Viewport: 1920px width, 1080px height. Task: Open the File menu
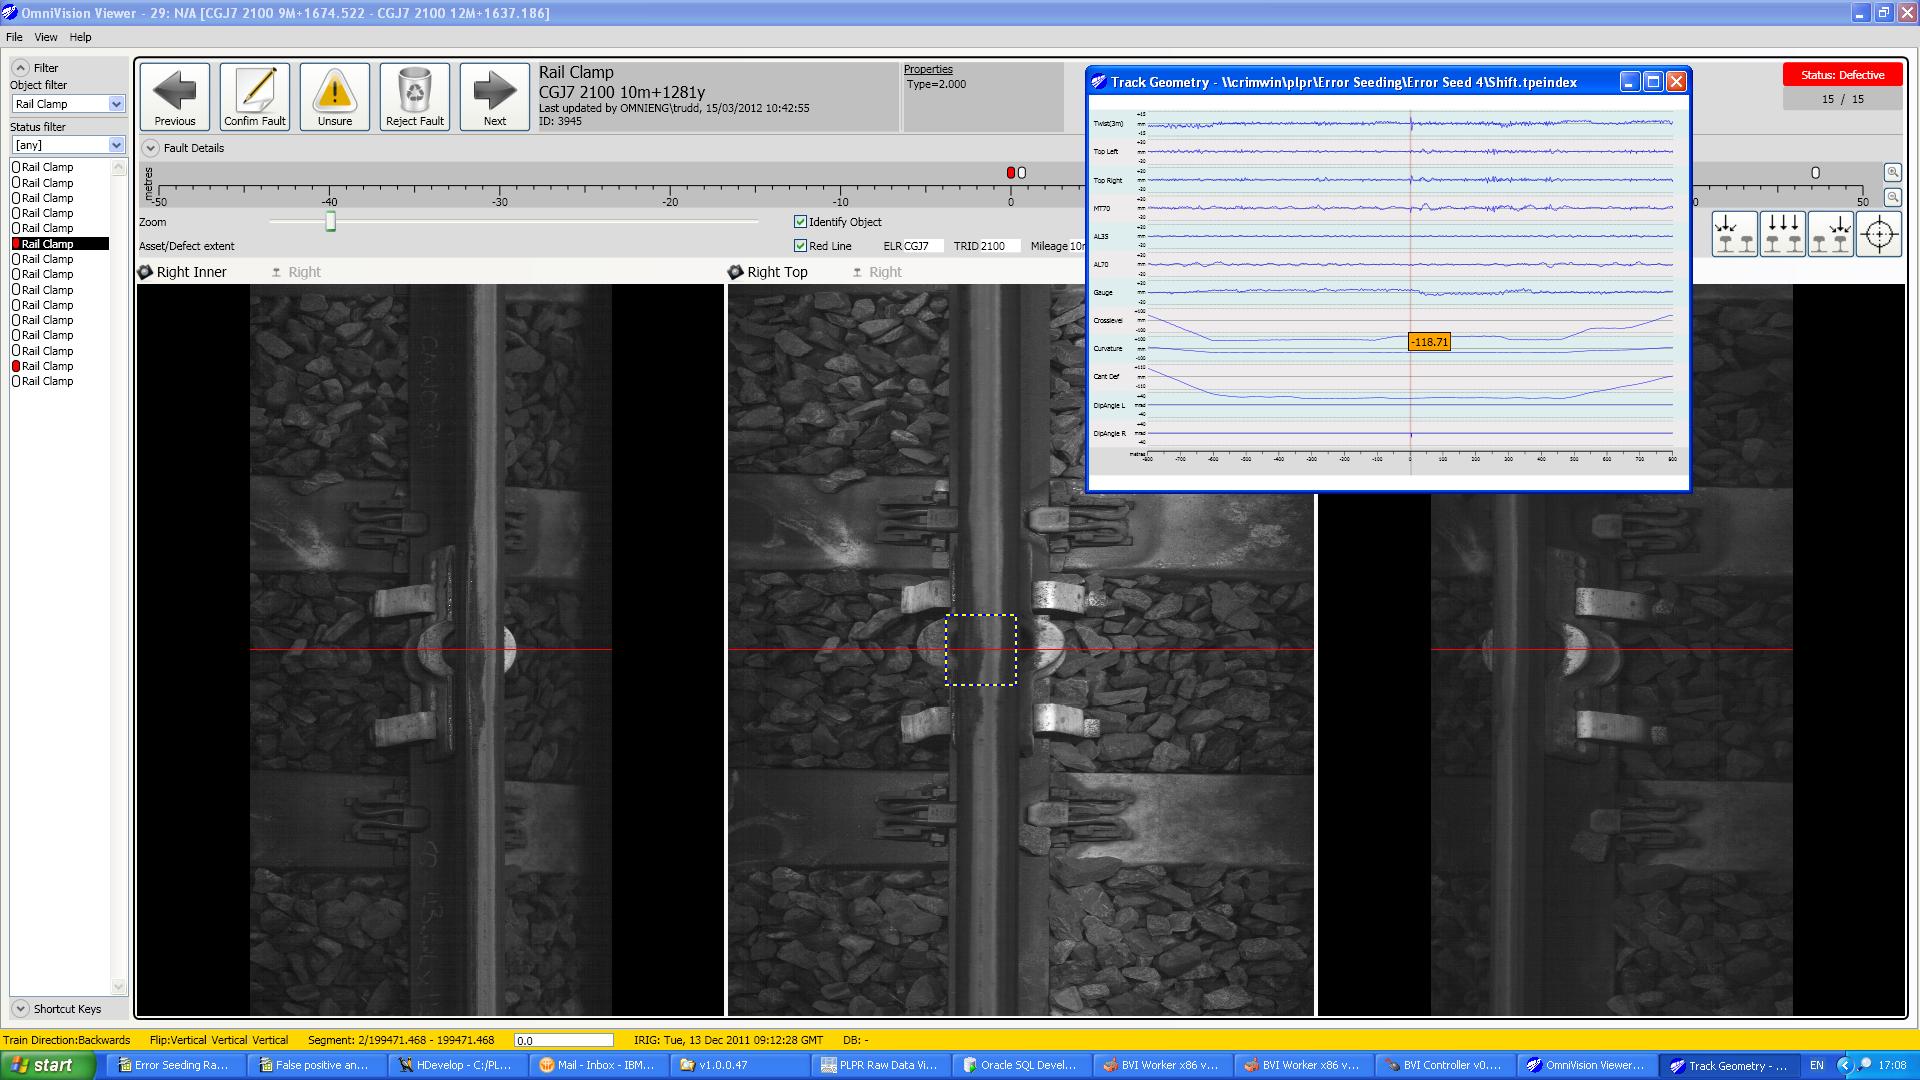pos(14,37)
